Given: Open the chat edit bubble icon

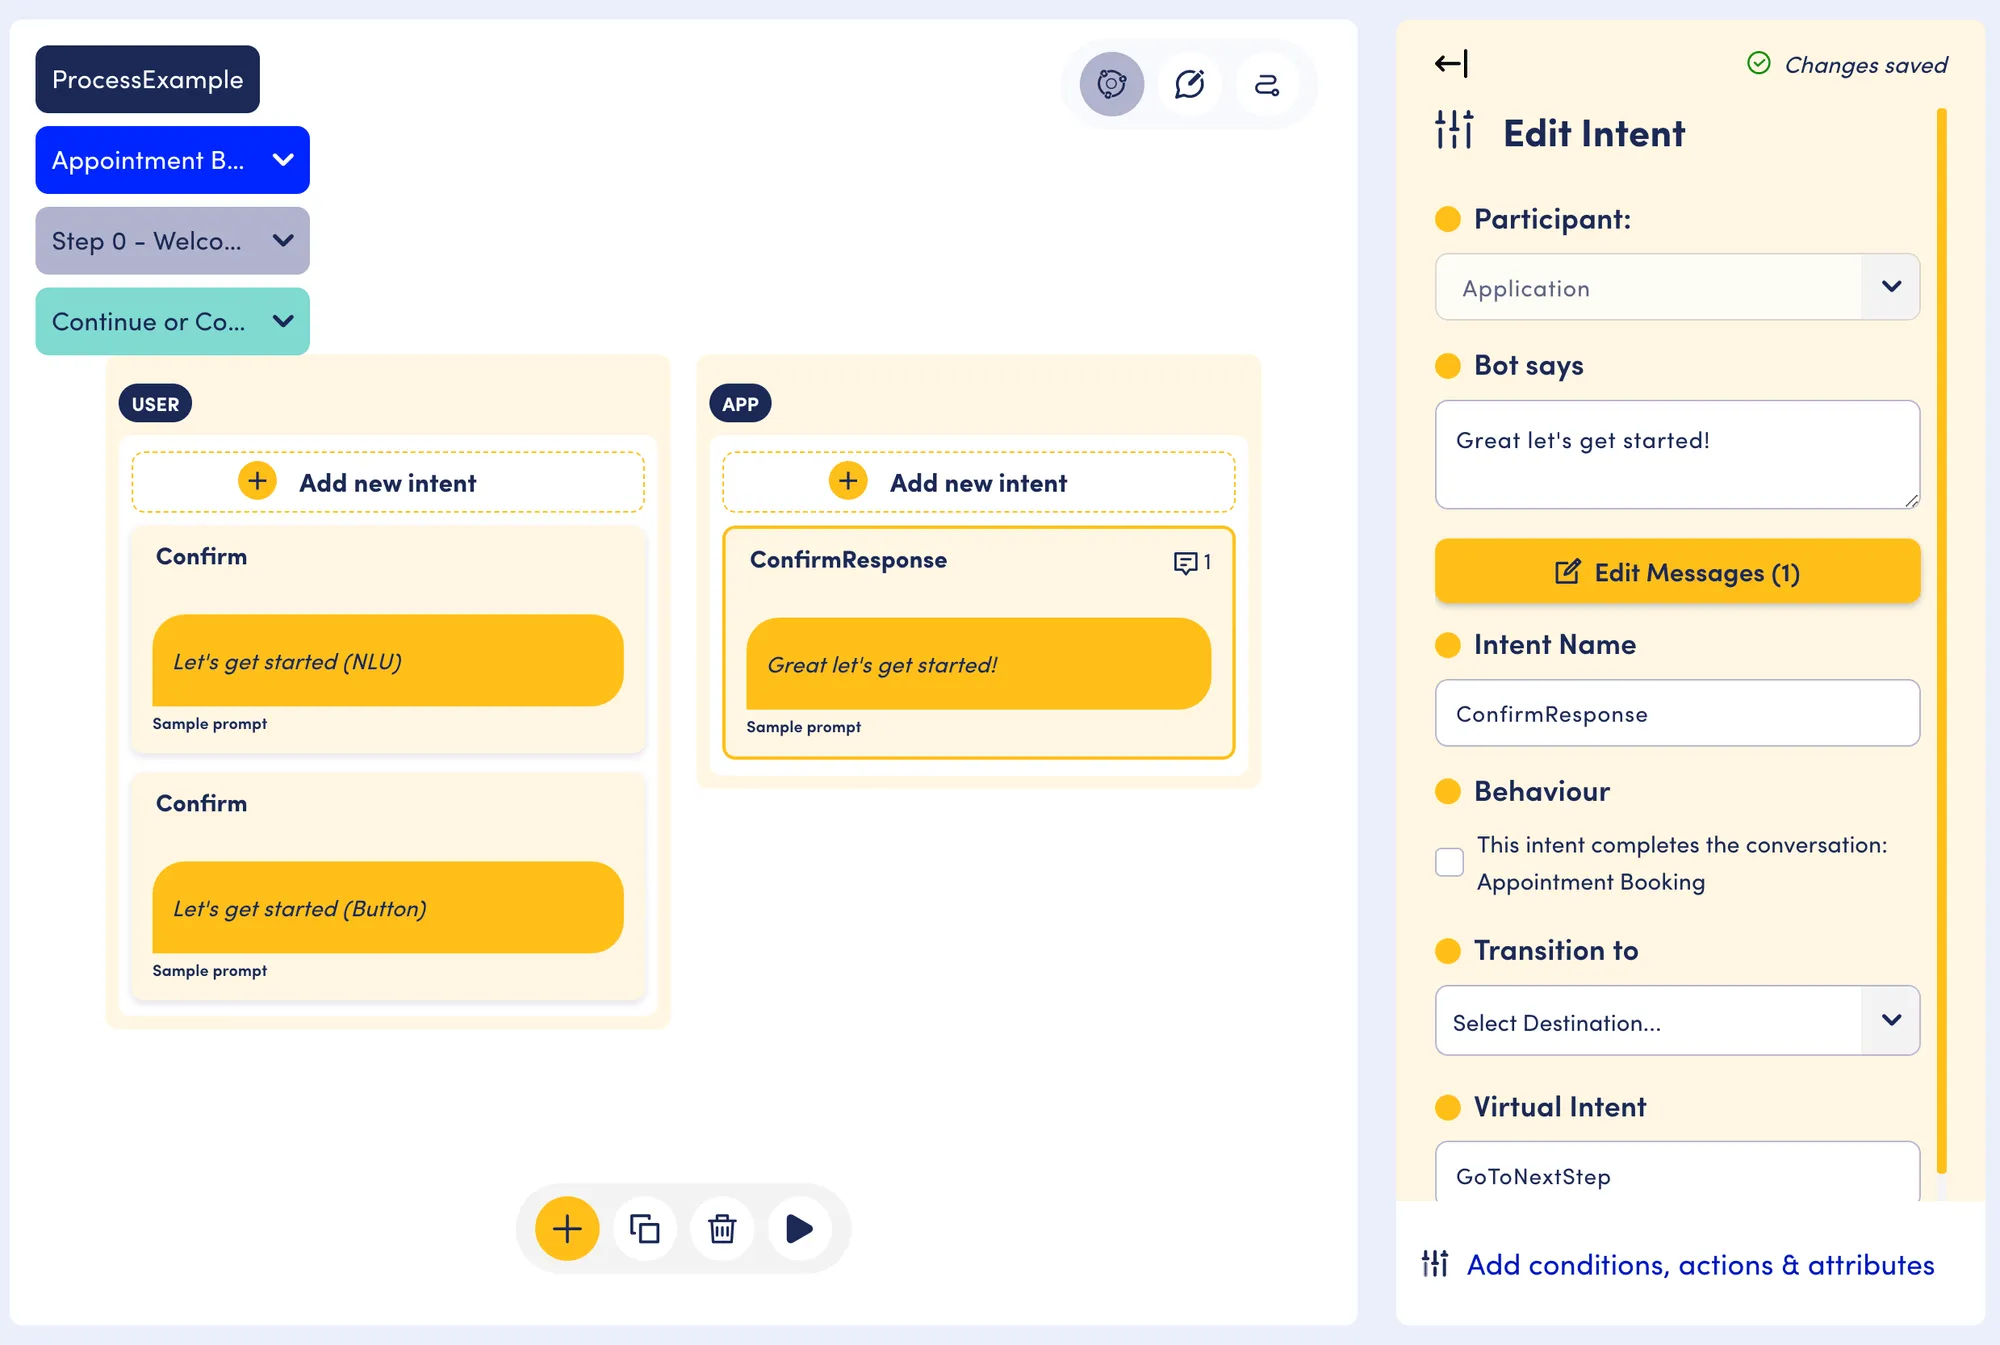Looking at the screenshot, I should pos(1189,84).
